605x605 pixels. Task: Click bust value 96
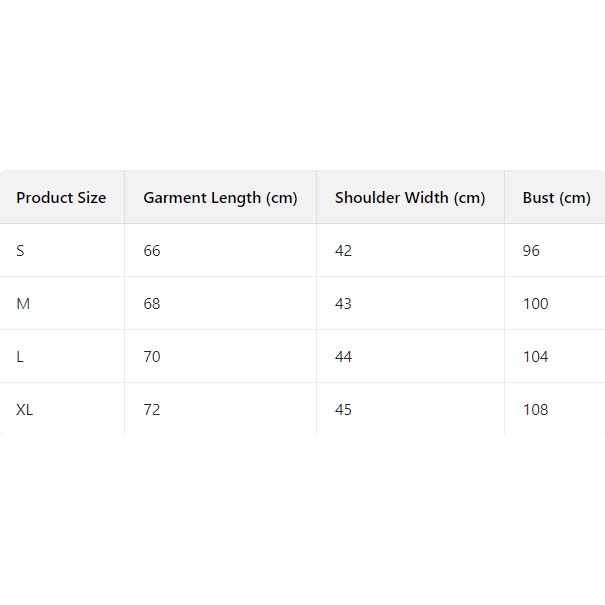(531, 251)
